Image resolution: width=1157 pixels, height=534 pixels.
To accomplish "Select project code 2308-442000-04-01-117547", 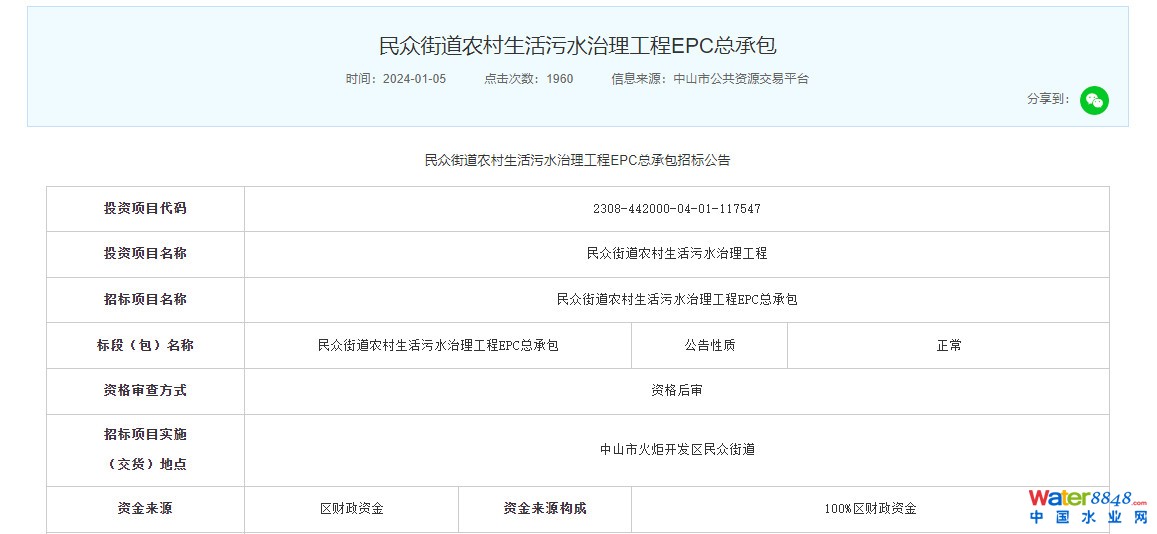I will 676,209.
